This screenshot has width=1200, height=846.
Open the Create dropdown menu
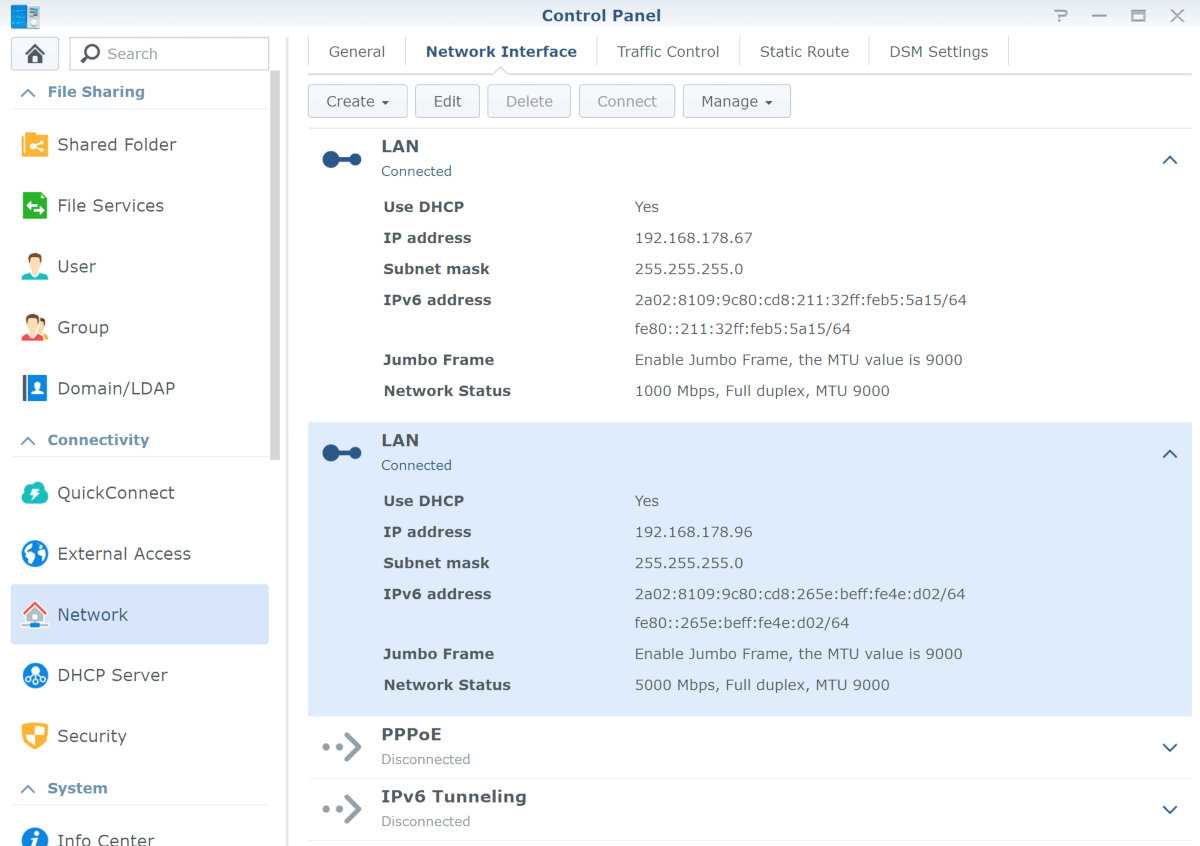pyautogui.click(x=357, y=101)
